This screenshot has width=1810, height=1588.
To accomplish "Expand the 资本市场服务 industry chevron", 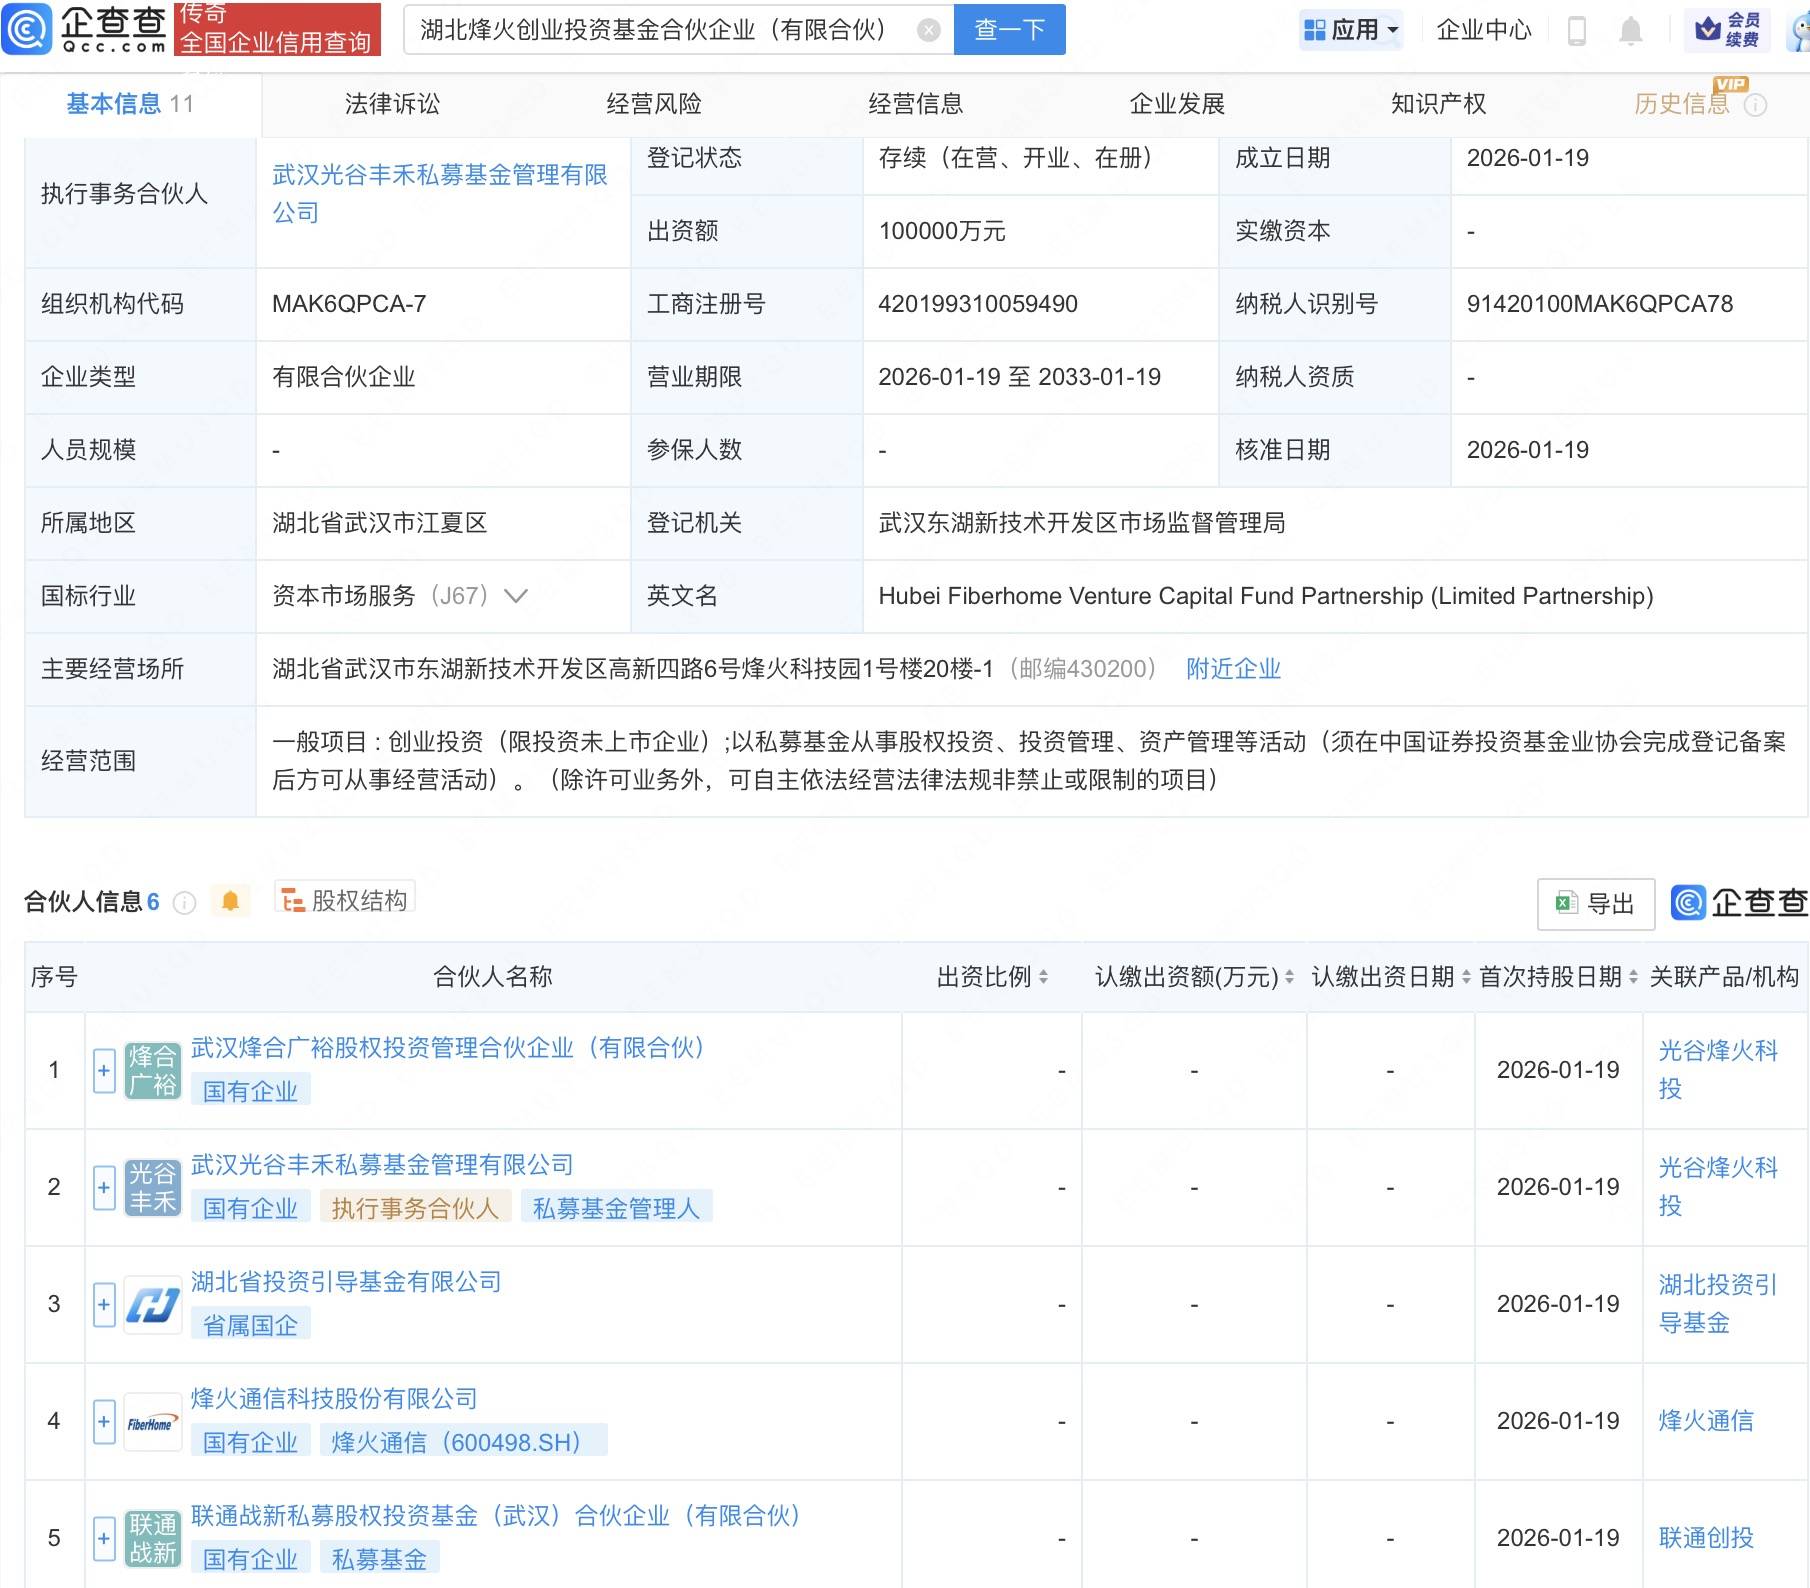I will 516,597.
